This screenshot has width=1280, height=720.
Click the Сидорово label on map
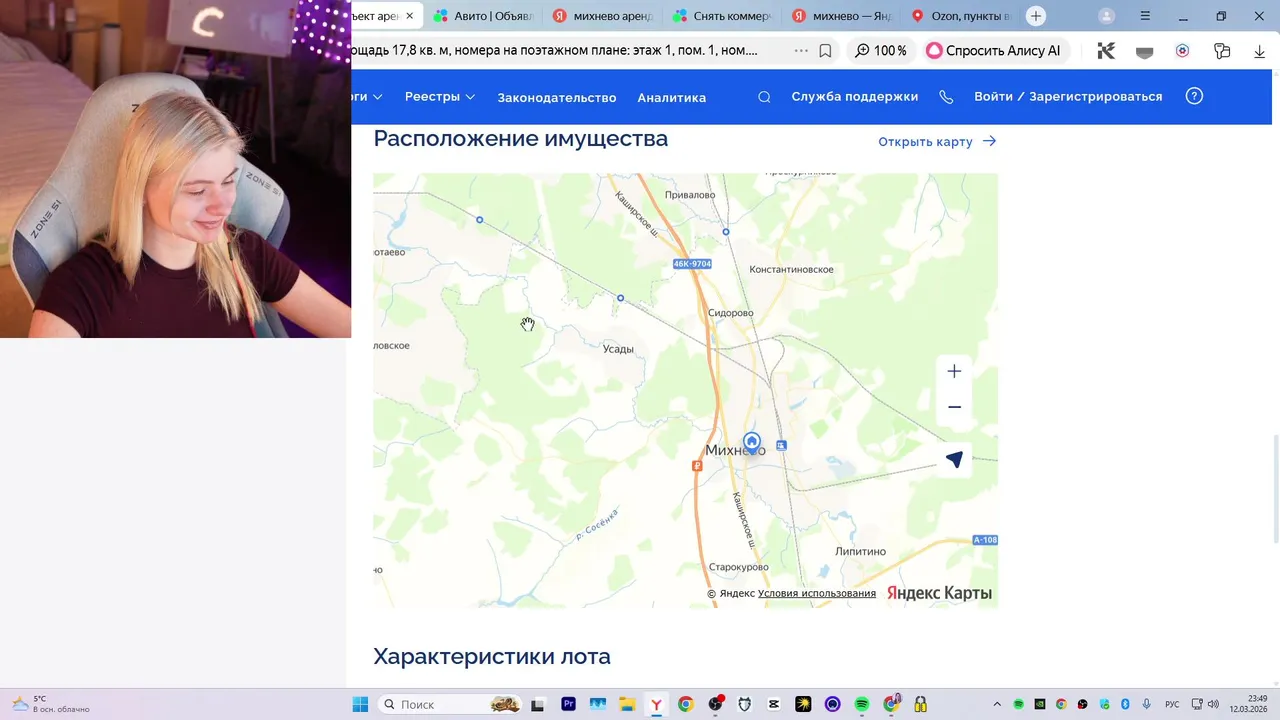point(730,313)
